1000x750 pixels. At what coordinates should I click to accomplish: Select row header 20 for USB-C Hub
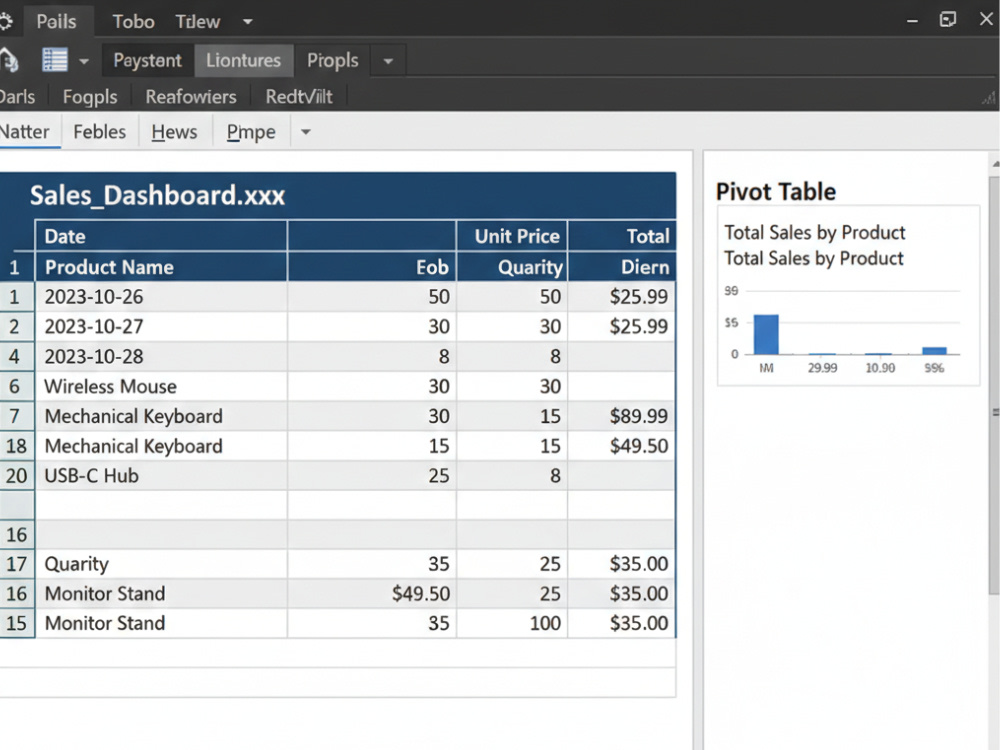17,476
